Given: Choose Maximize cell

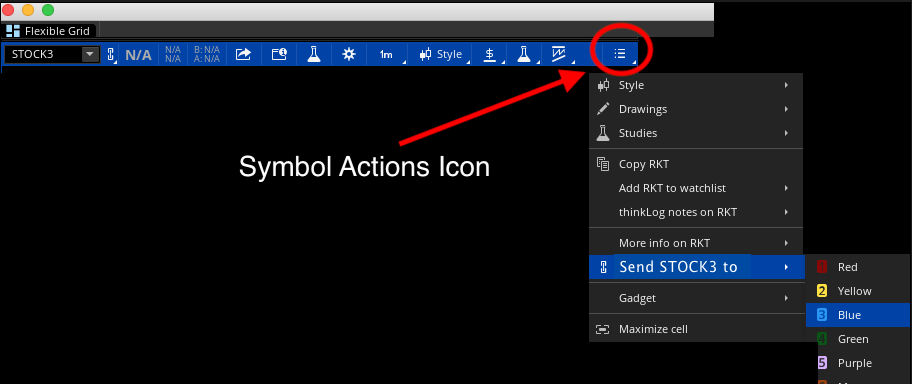Looking at the screenshot, I should [x=696, y=329].
